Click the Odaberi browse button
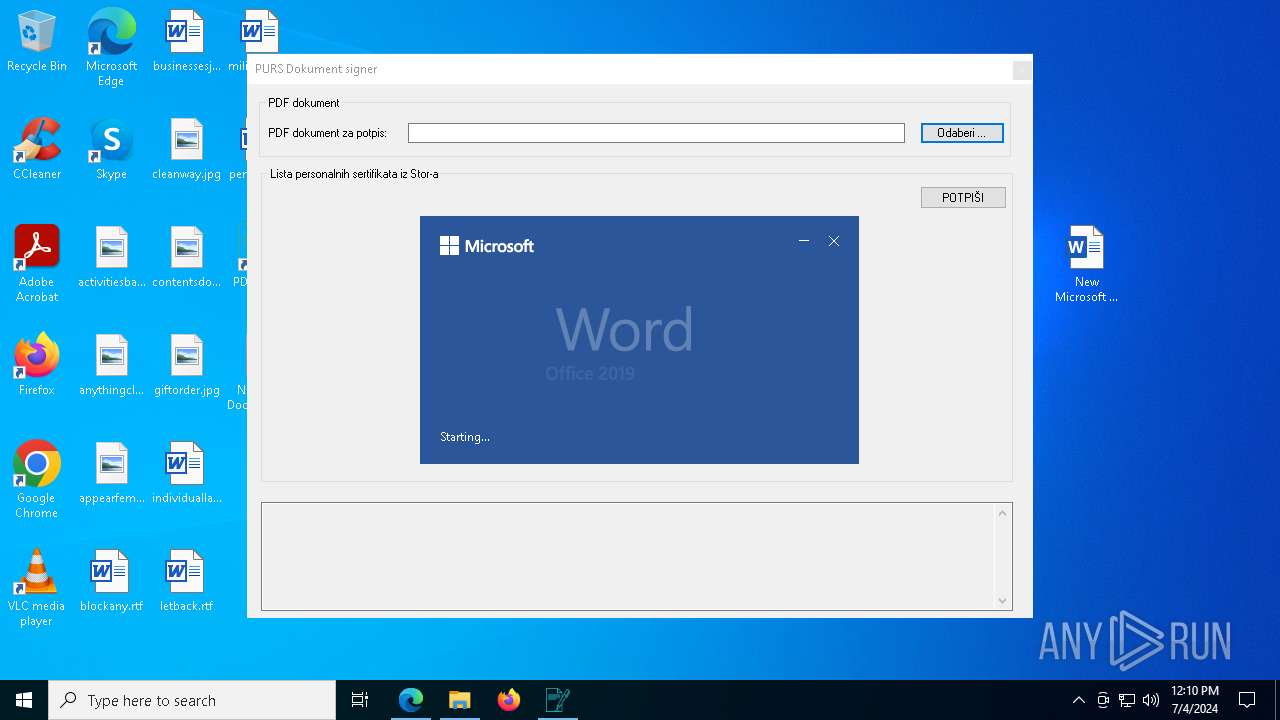The width and height of the screenshot is (1280, 720). coord(962,133)
